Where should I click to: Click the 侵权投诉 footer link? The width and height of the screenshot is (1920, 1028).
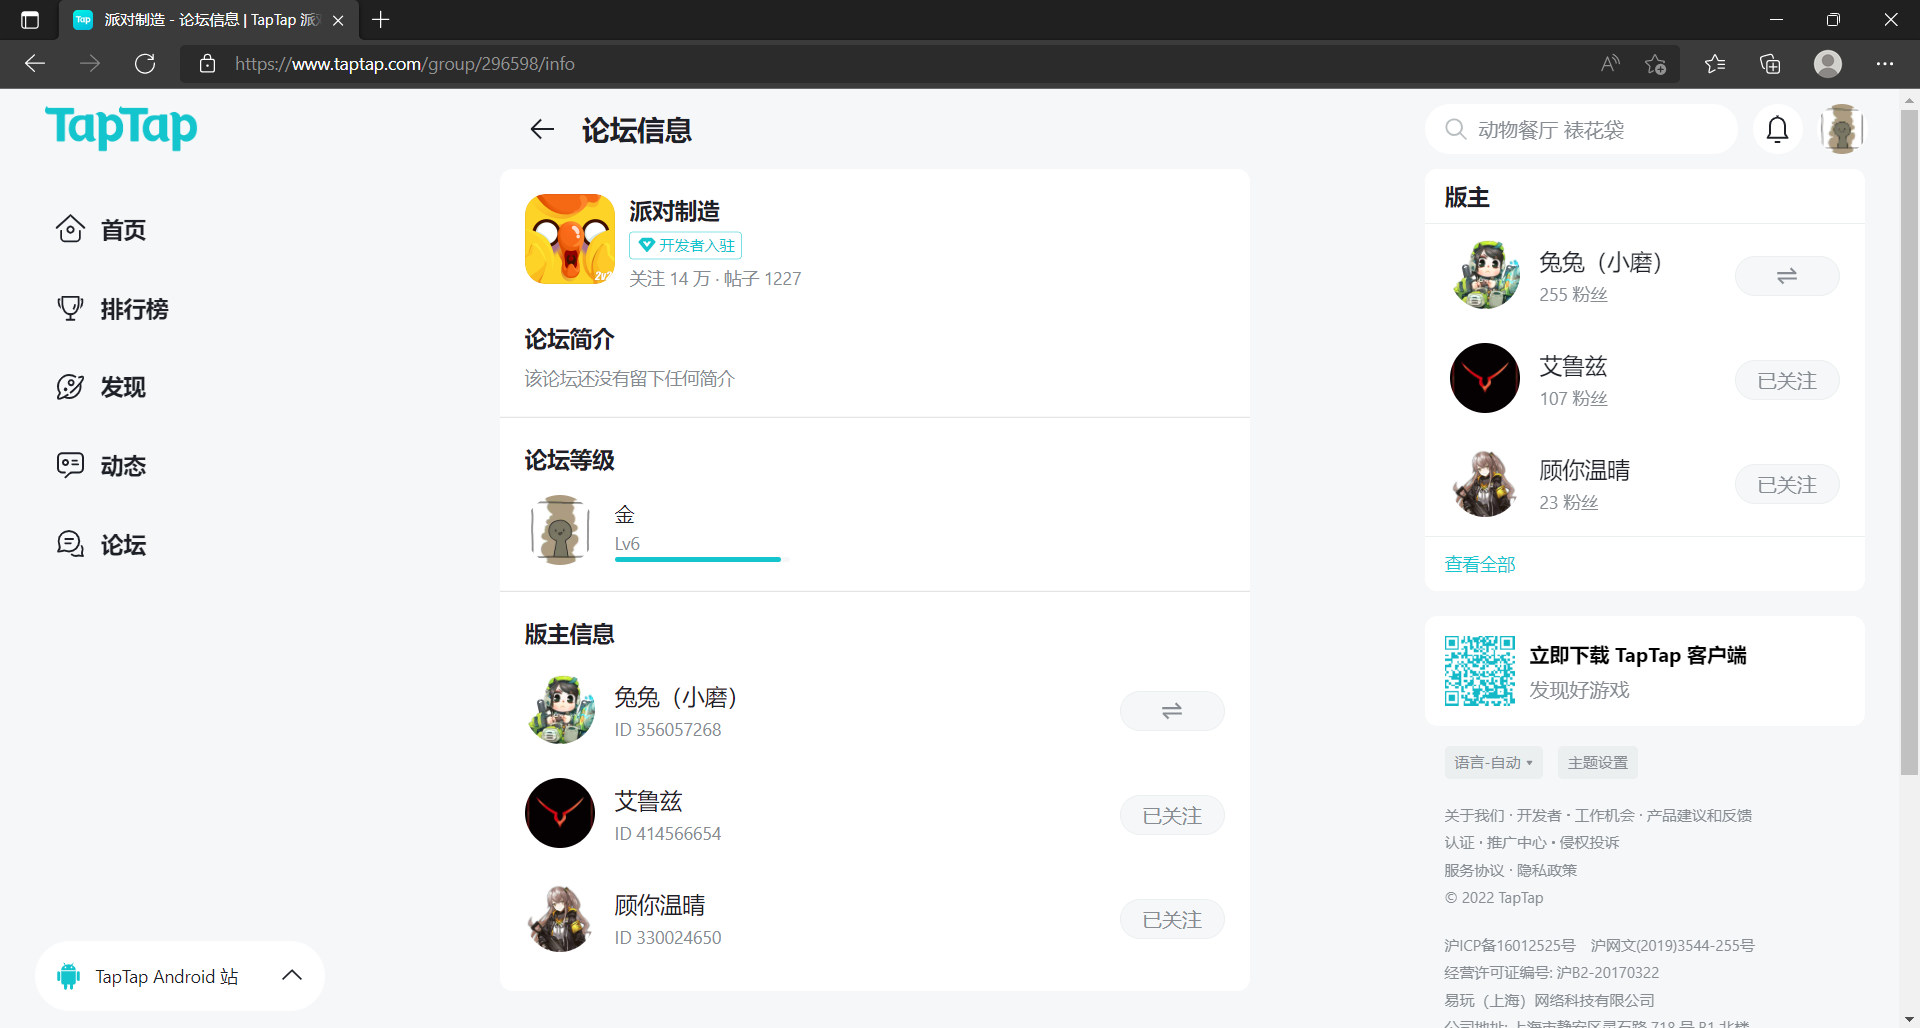click(1589, 842)
